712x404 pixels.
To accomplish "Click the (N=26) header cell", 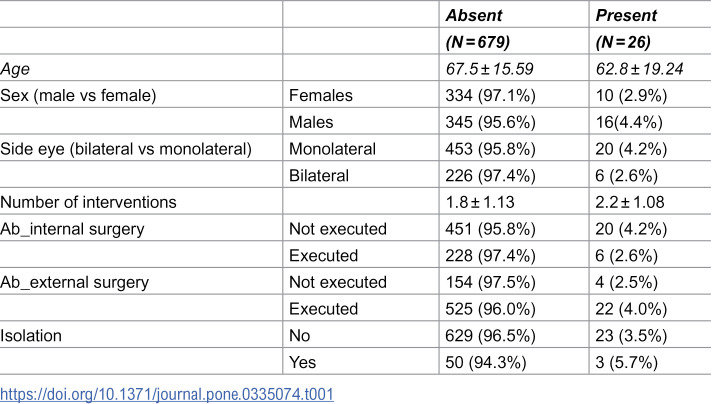I will click(623, 42).
